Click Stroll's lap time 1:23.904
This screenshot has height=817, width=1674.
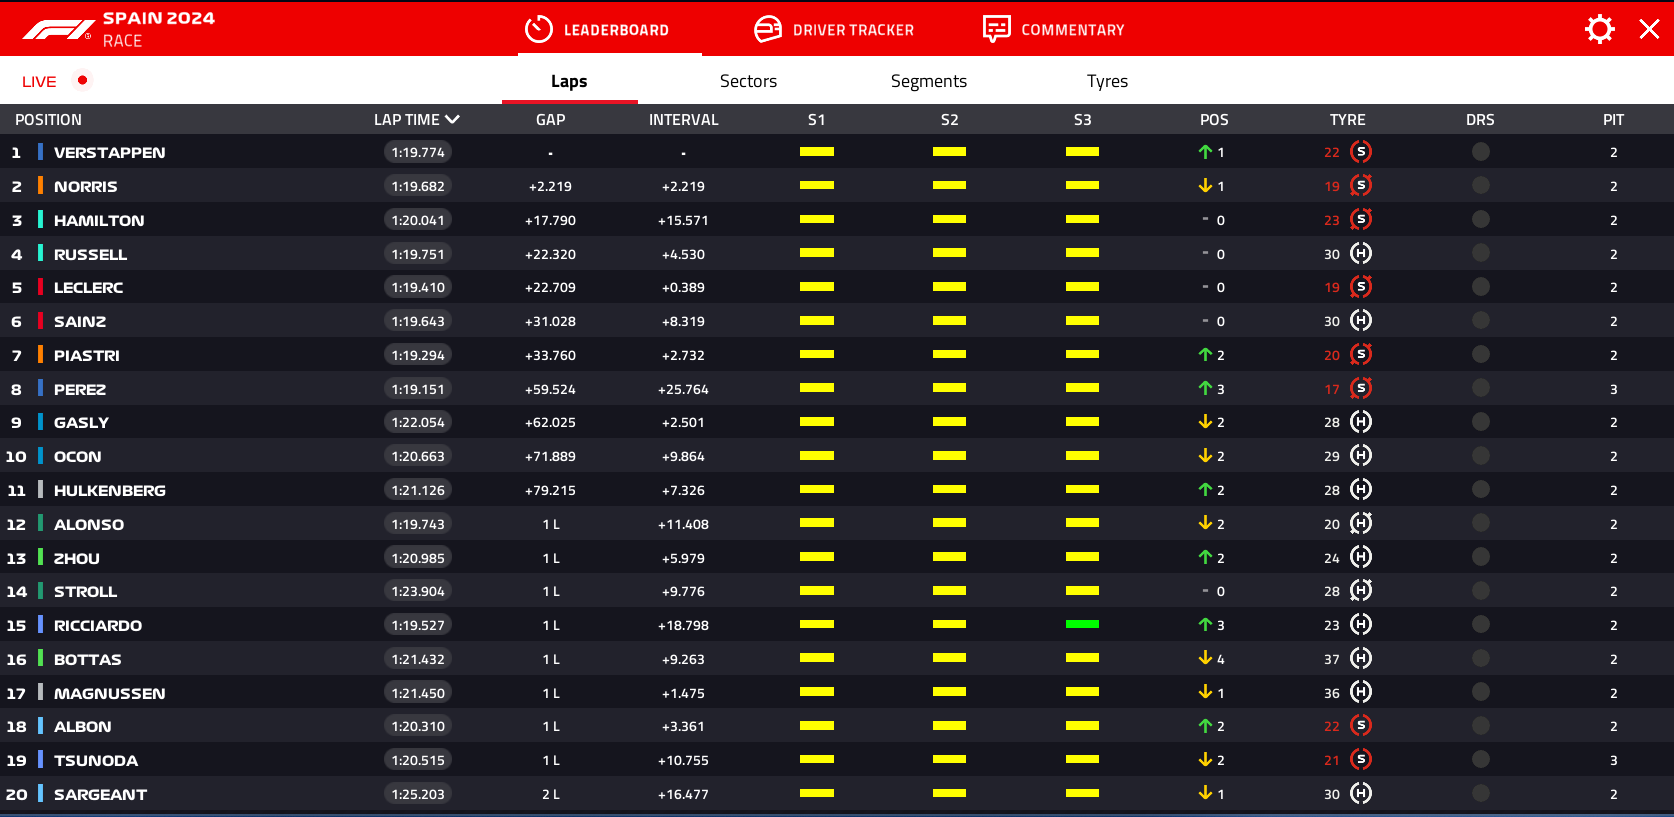tap(418, 591)
